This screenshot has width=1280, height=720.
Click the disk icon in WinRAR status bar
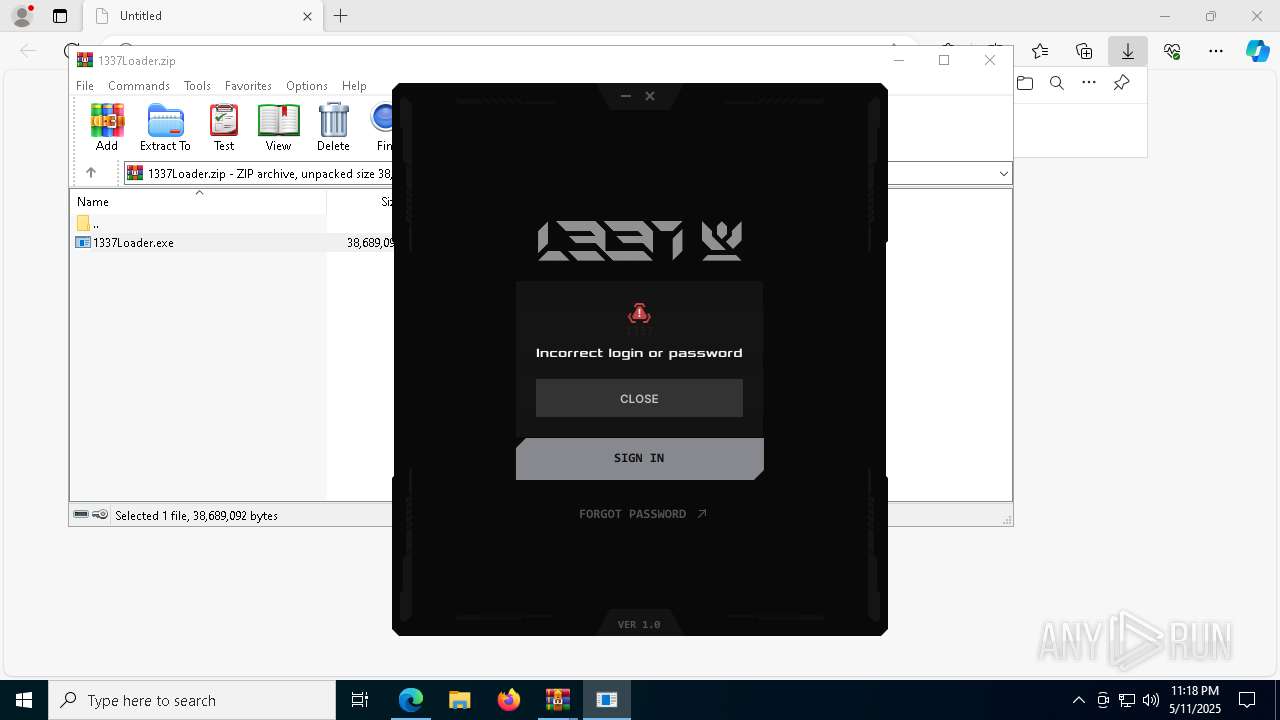(x=81, y=515)
